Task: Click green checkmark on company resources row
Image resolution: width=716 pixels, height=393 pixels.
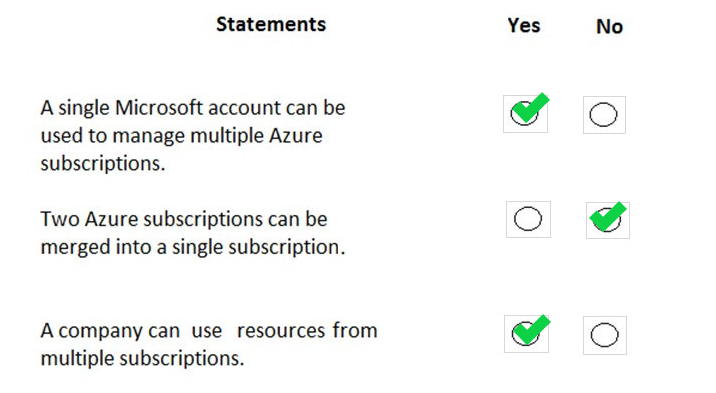Action: pyautogui.click(x=531, y=329)
